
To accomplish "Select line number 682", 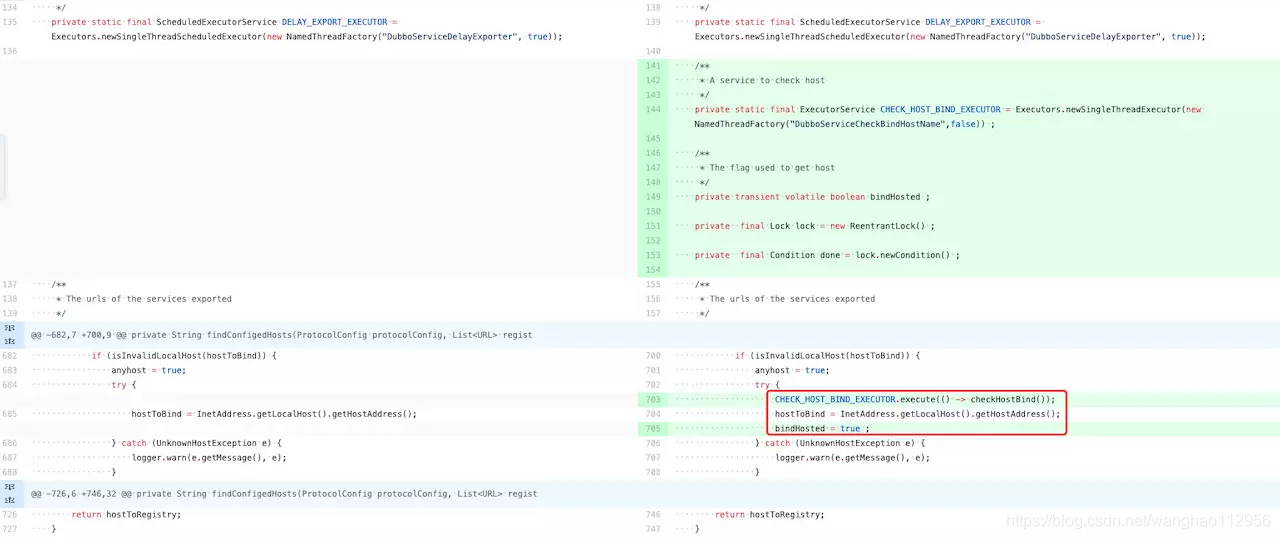I will coord(10,355).
